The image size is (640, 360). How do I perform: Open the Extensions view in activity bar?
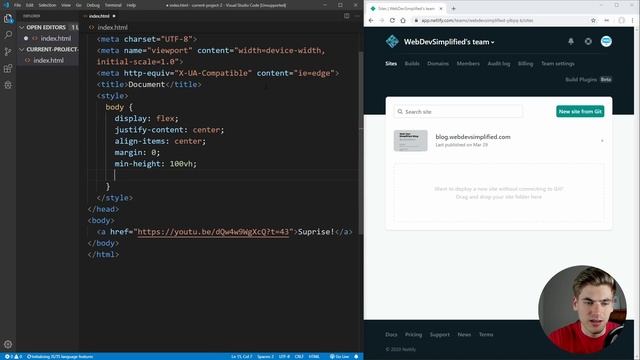pos(8,68)
